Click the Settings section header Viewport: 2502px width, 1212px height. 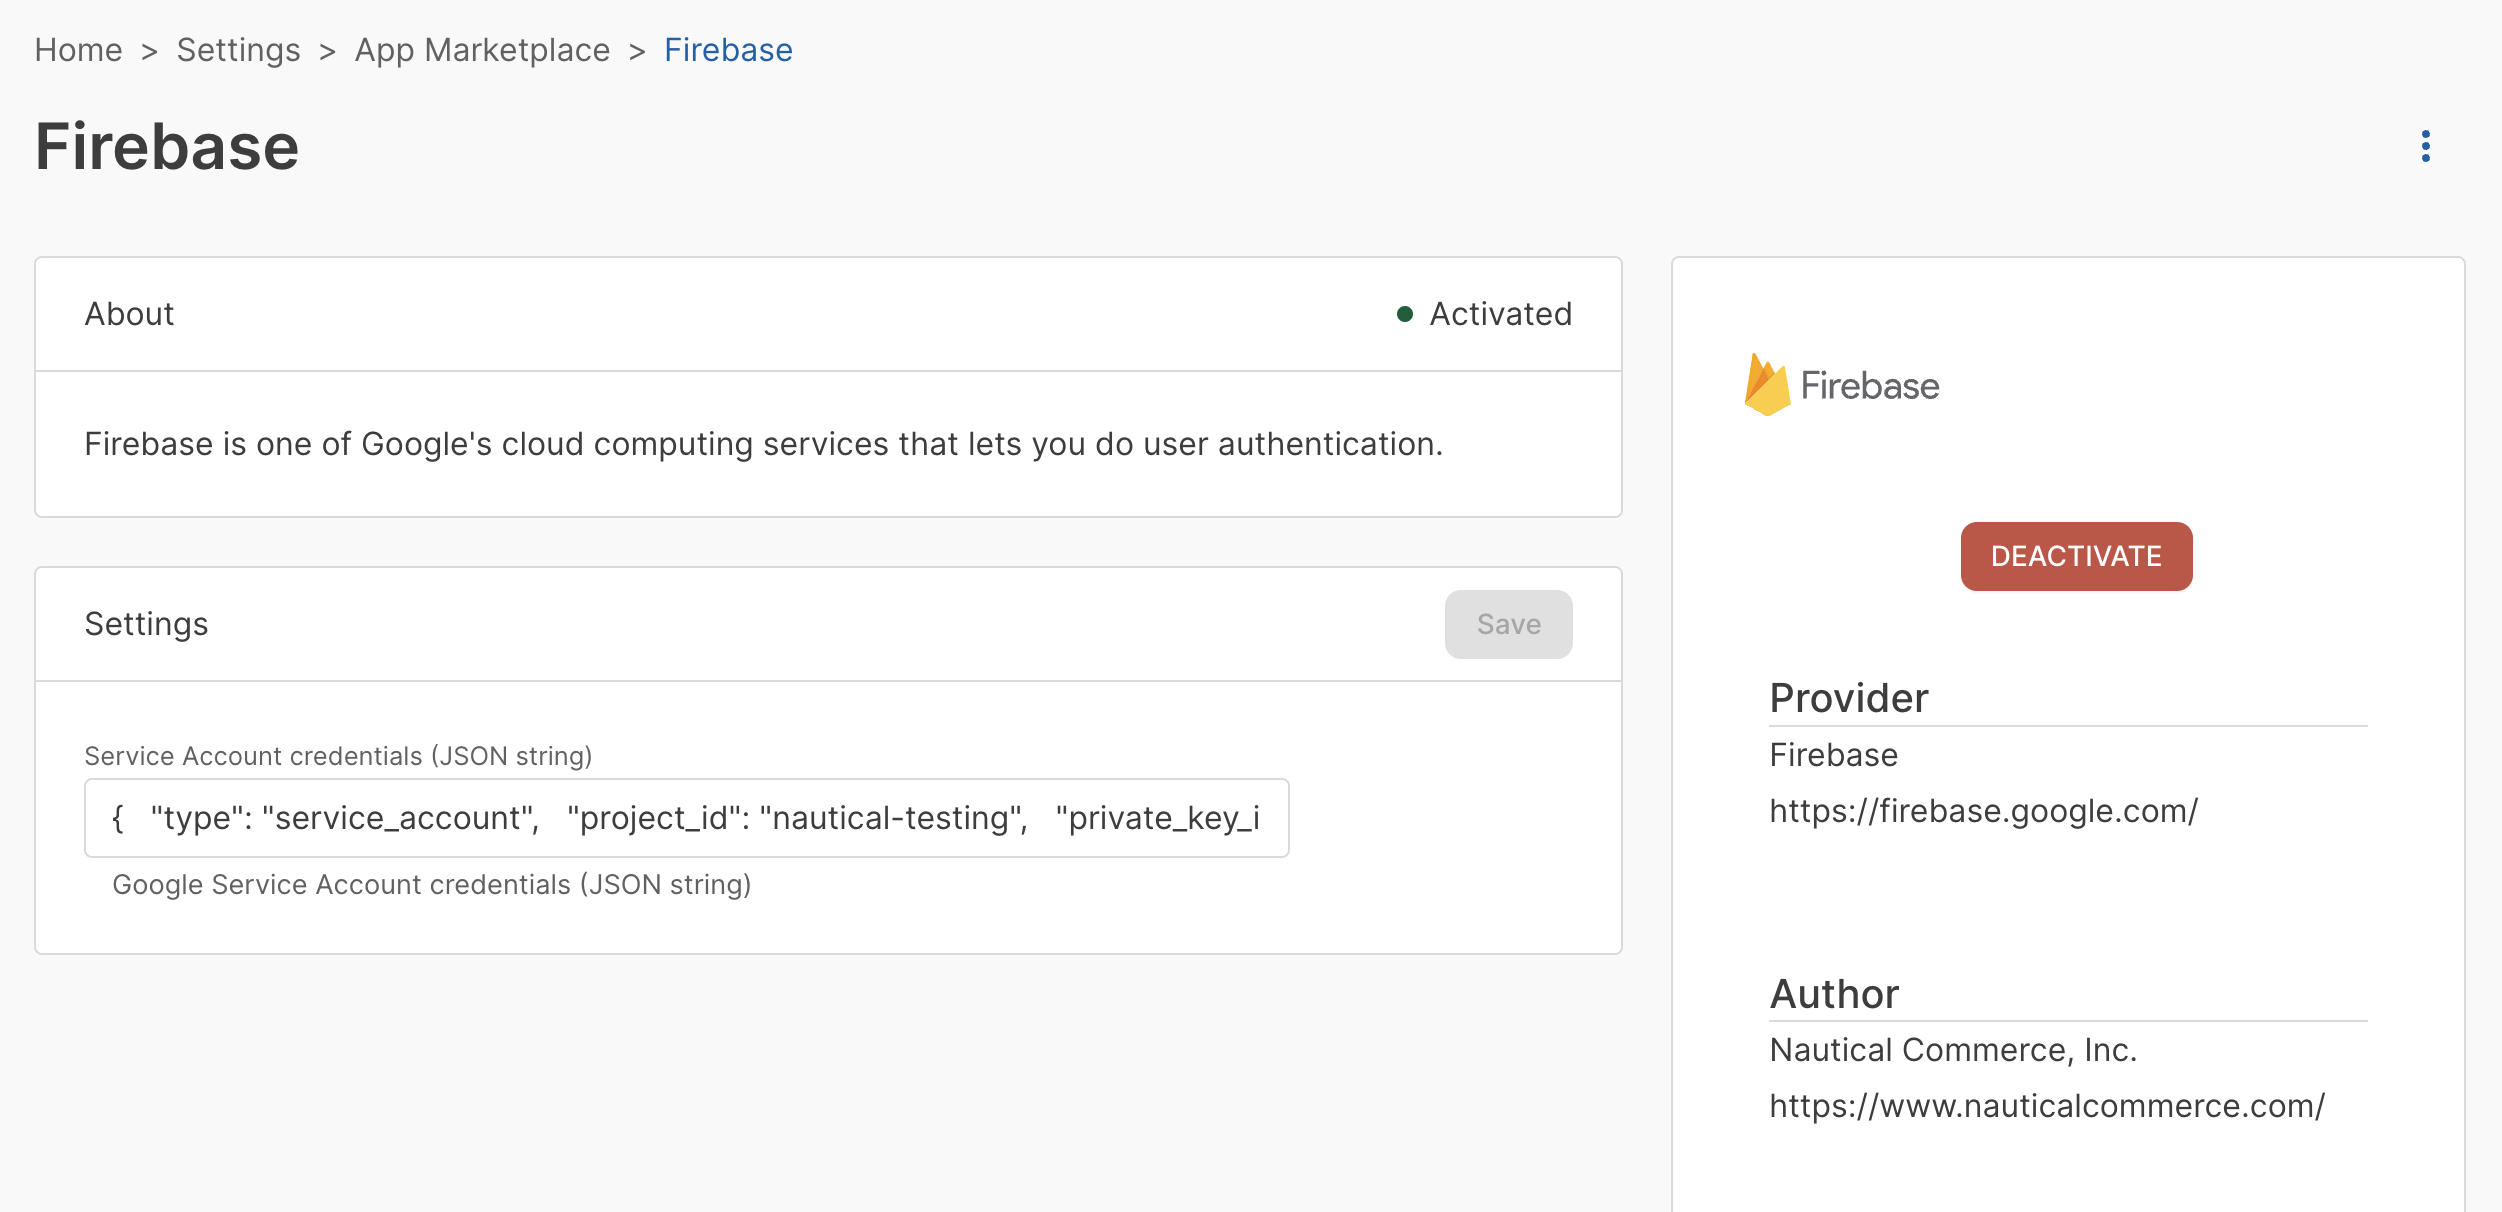(x=146, y=624)
